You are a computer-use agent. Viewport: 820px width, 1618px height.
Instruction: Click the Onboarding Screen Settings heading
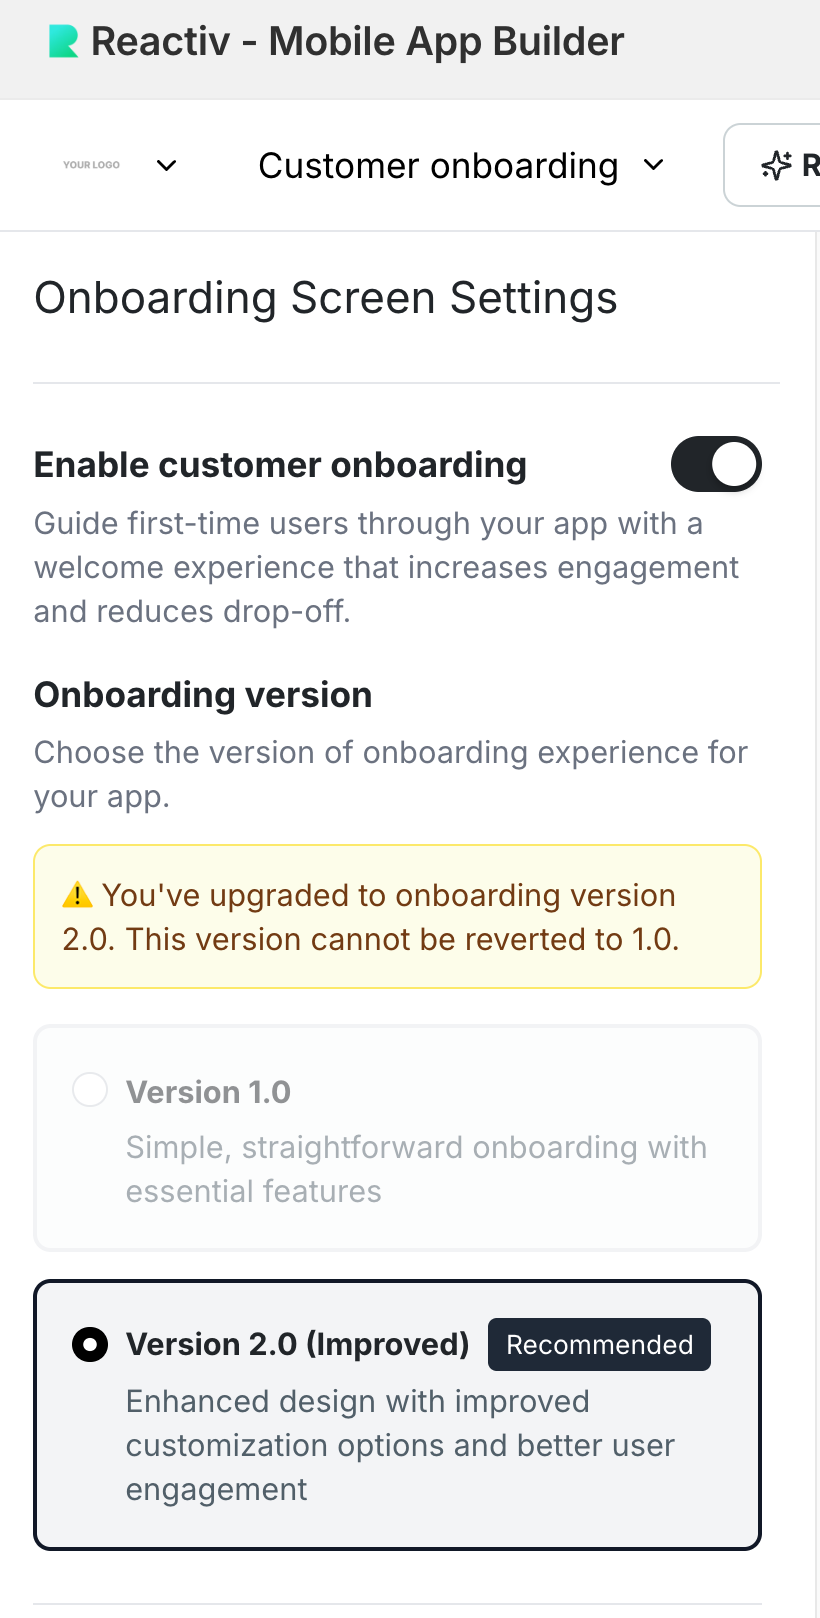click(x=326, y=298)
